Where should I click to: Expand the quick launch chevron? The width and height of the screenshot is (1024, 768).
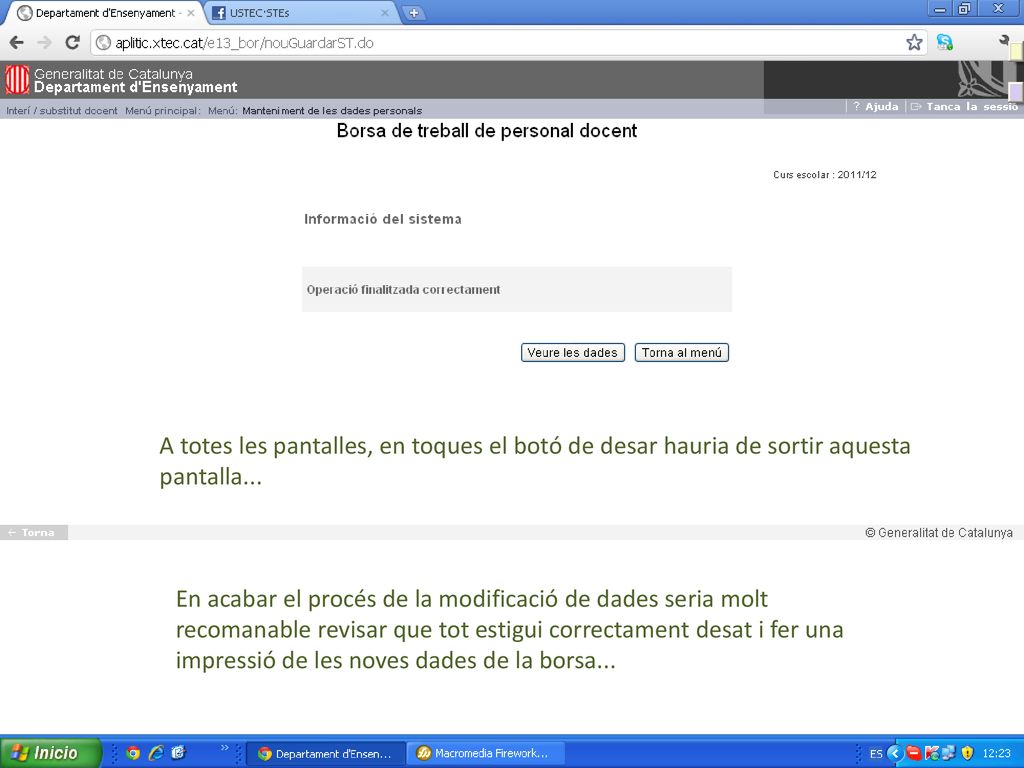pyautogui.click(x=225, y=748)
